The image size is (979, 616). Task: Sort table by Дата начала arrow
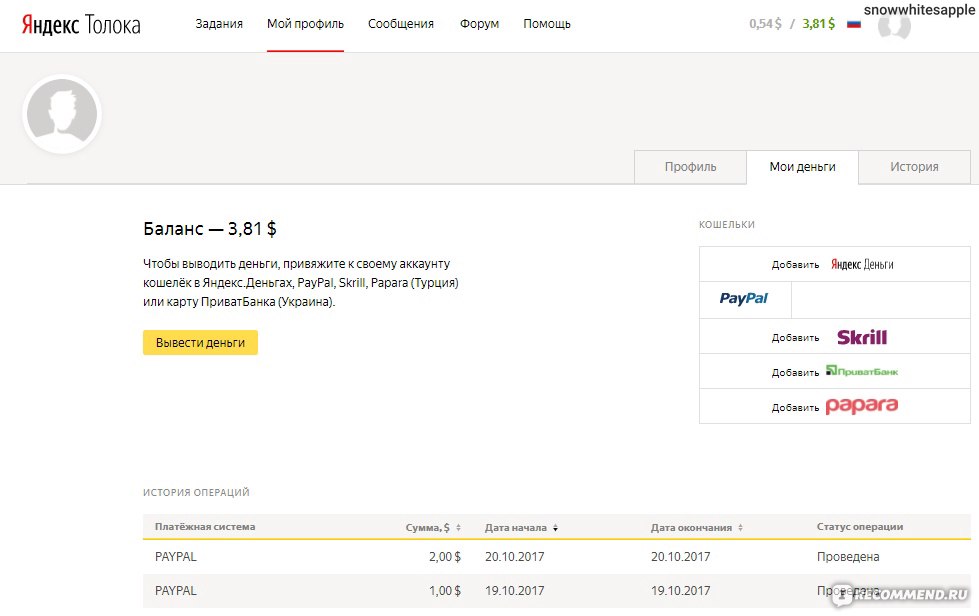(x=555, y=528)
